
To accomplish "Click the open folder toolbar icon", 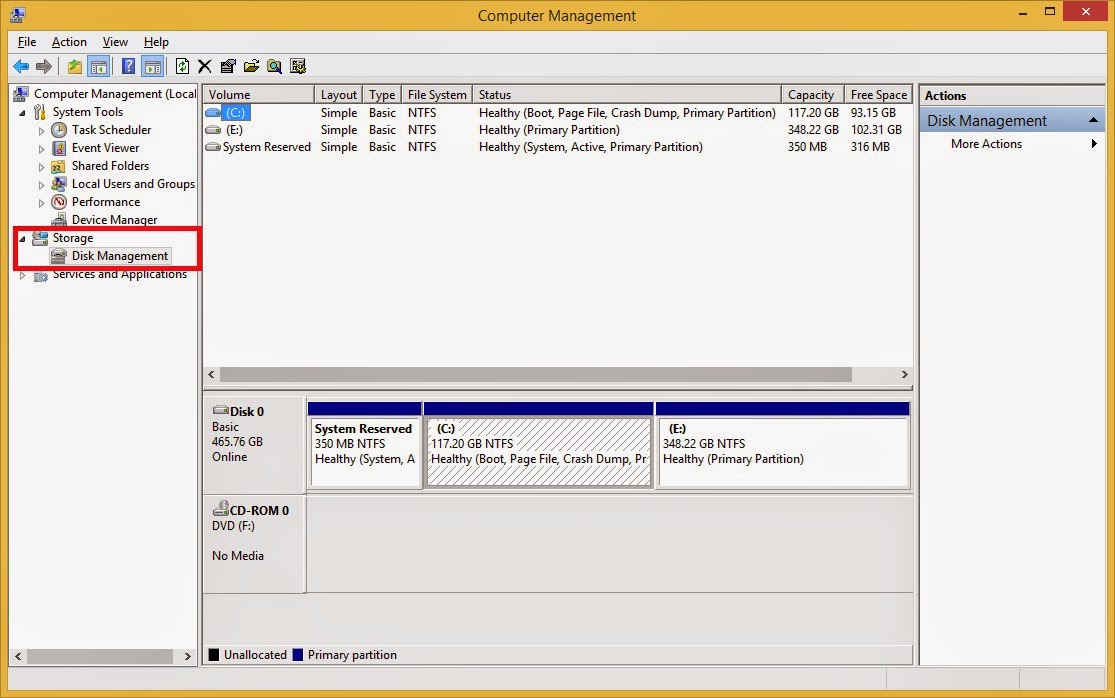I will 251,67.
